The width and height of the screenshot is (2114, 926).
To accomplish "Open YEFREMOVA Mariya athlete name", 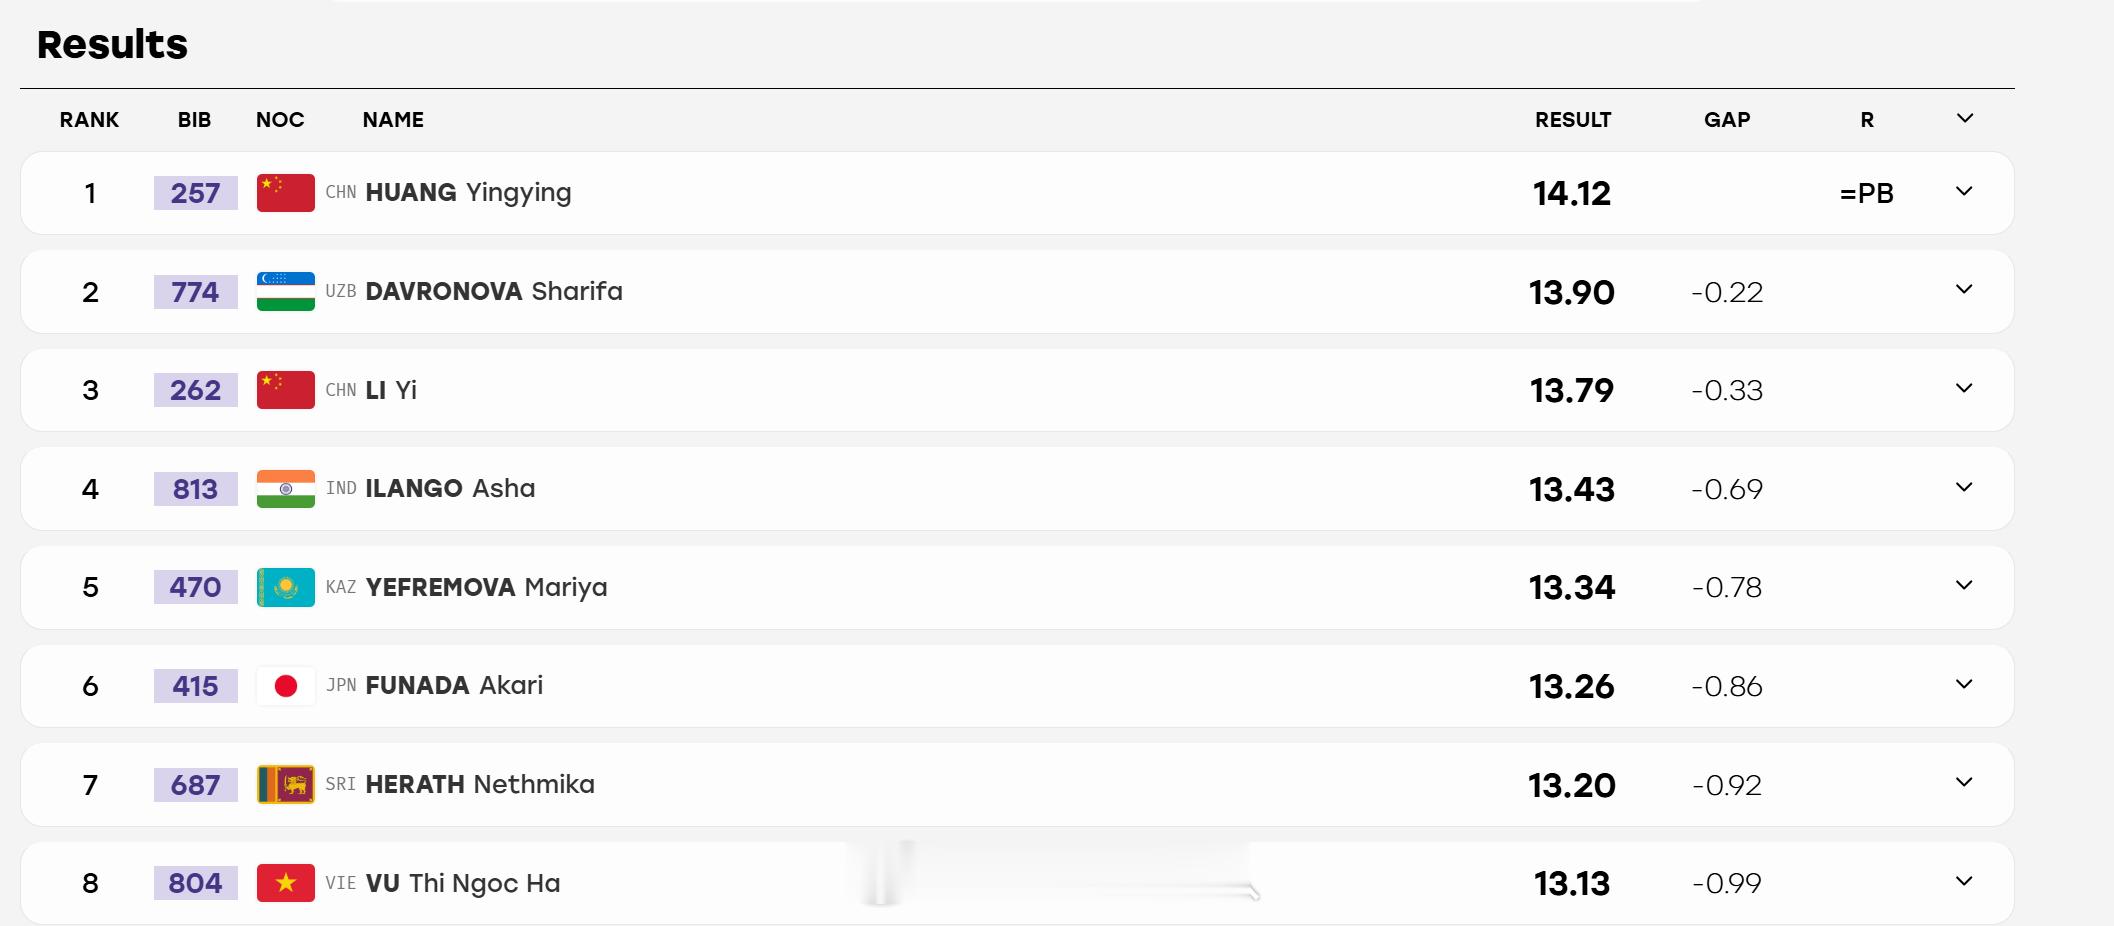I will [x=486, y=588].
